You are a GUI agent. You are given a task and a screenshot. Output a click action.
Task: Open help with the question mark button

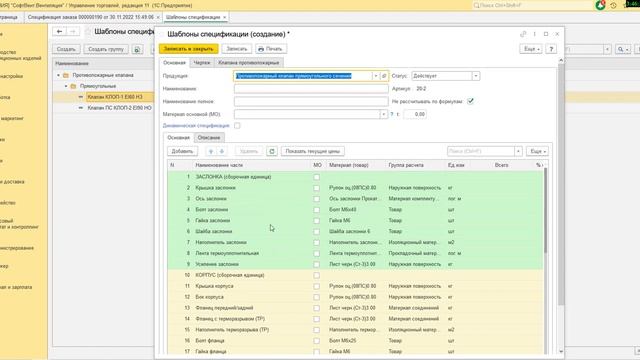point(551,49)
